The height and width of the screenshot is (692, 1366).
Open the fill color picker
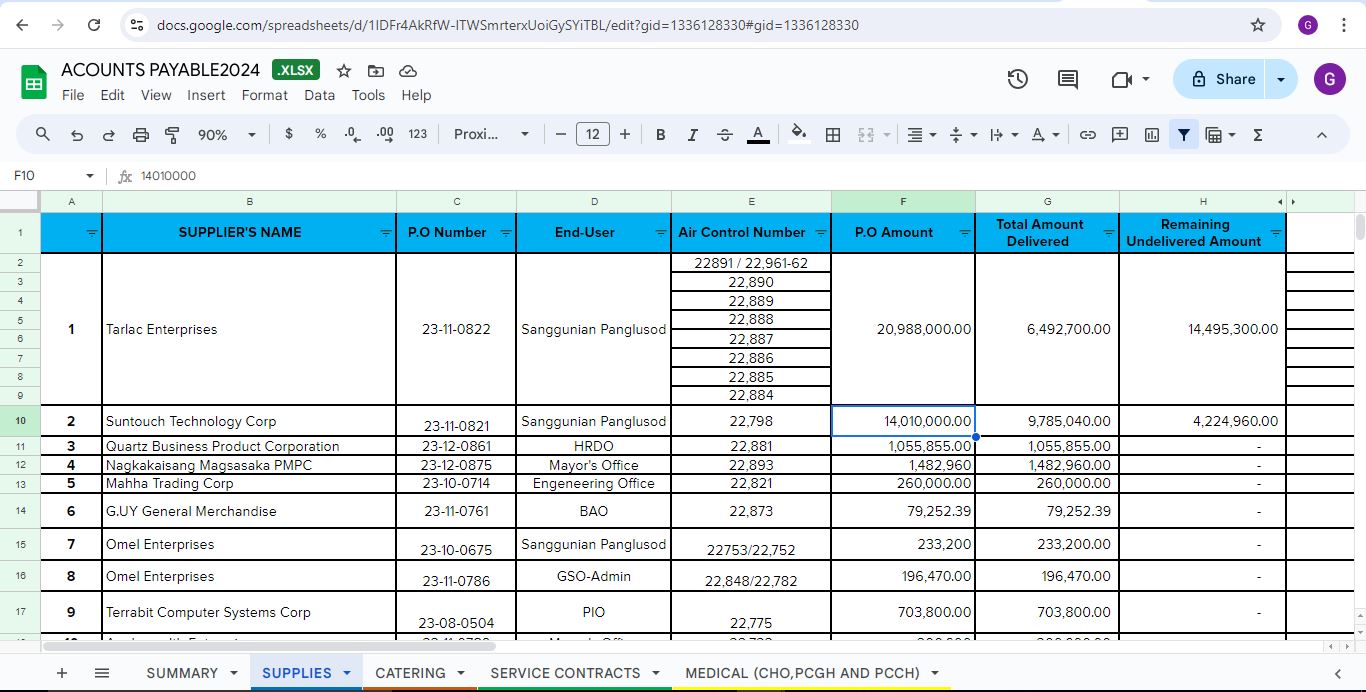(798, 134)
